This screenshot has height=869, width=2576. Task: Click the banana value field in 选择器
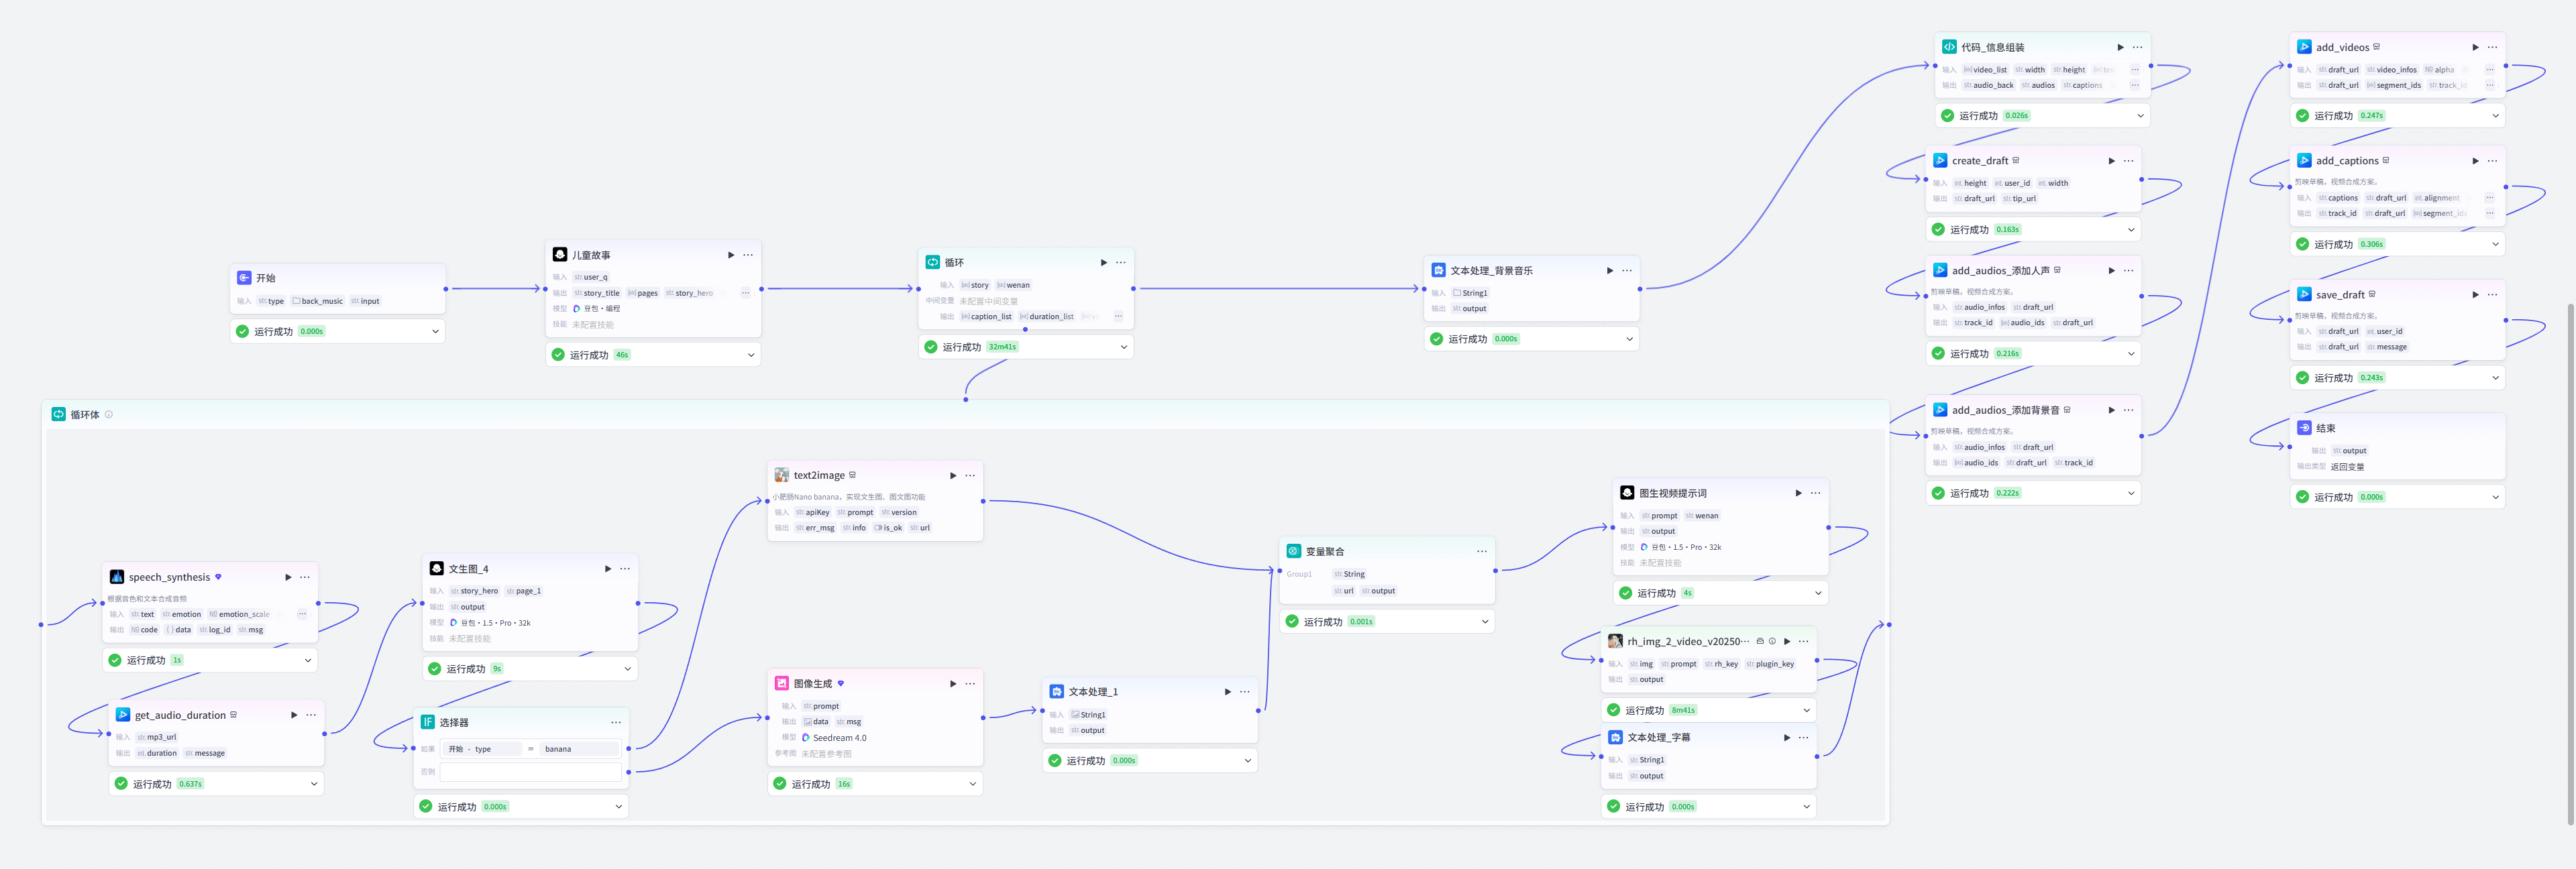point(580,749)
